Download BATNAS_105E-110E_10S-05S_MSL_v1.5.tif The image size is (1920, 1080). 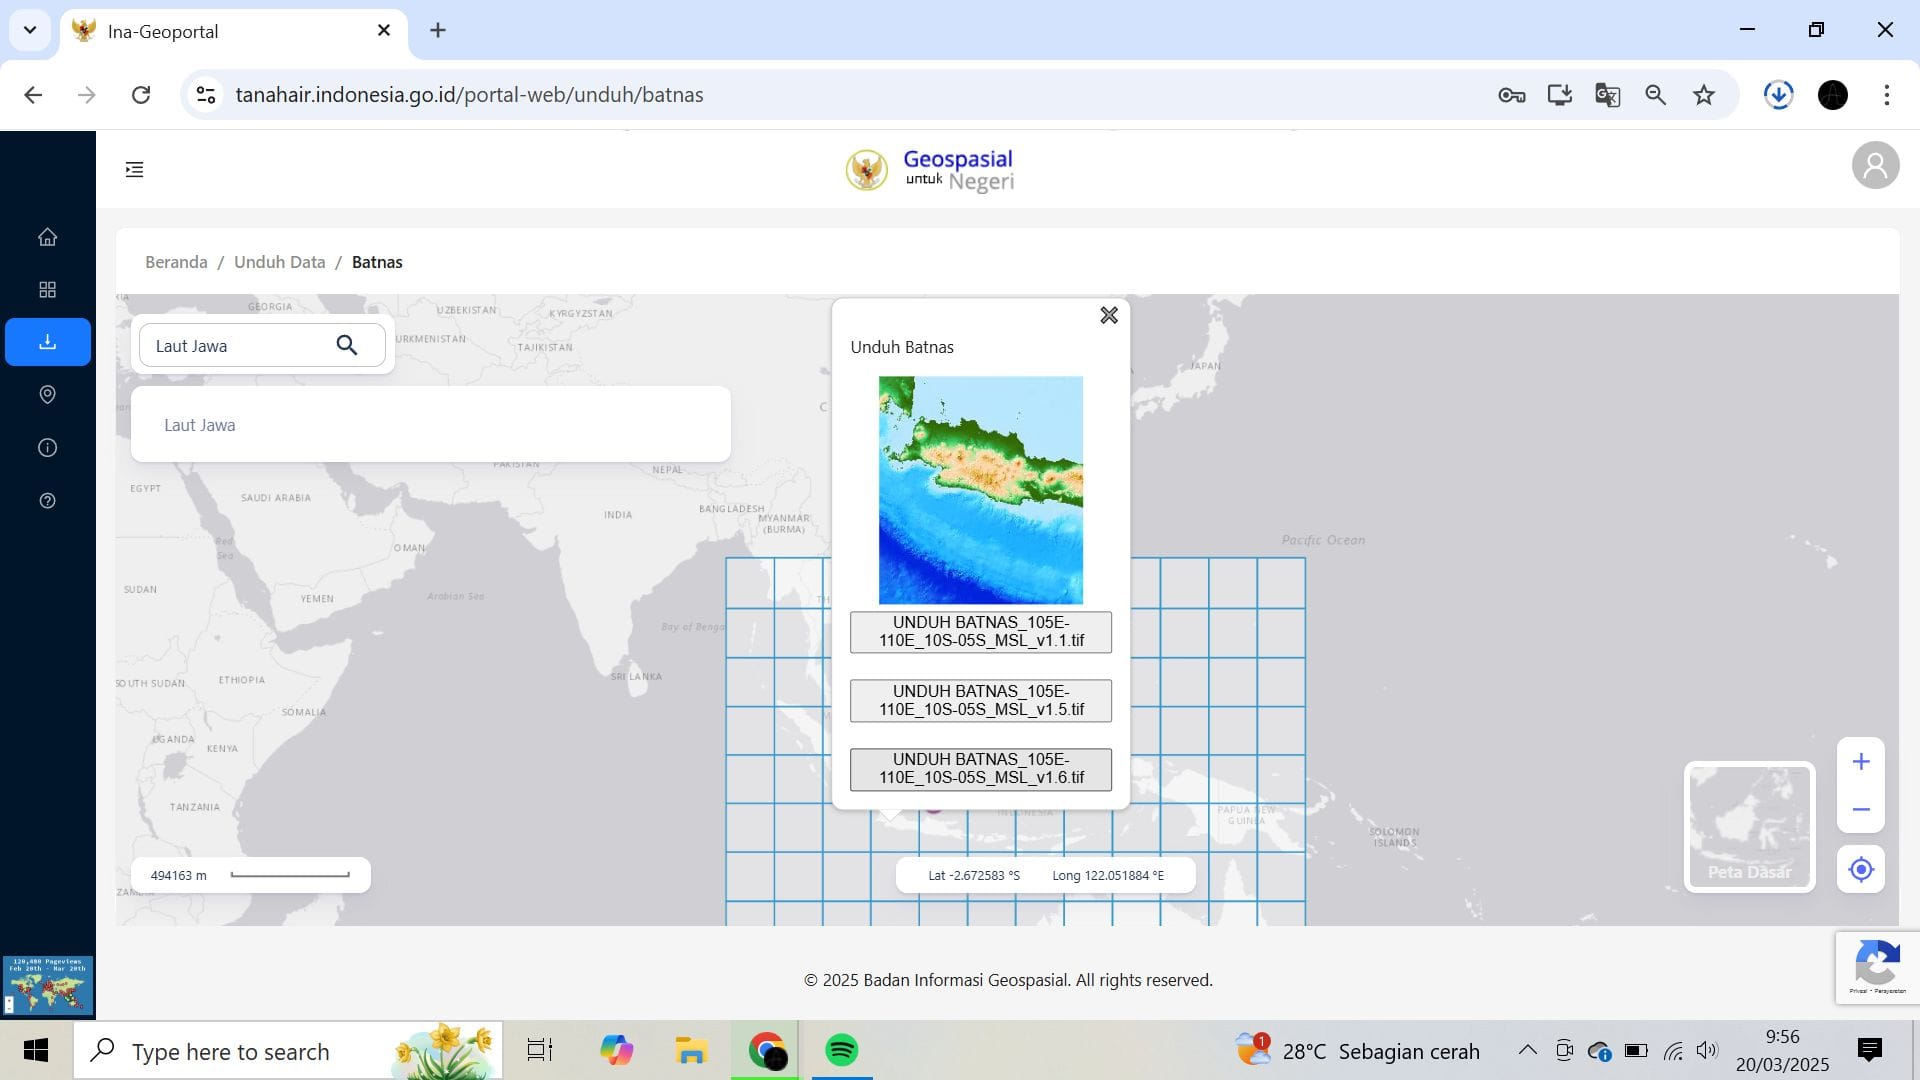click(980, 701)
